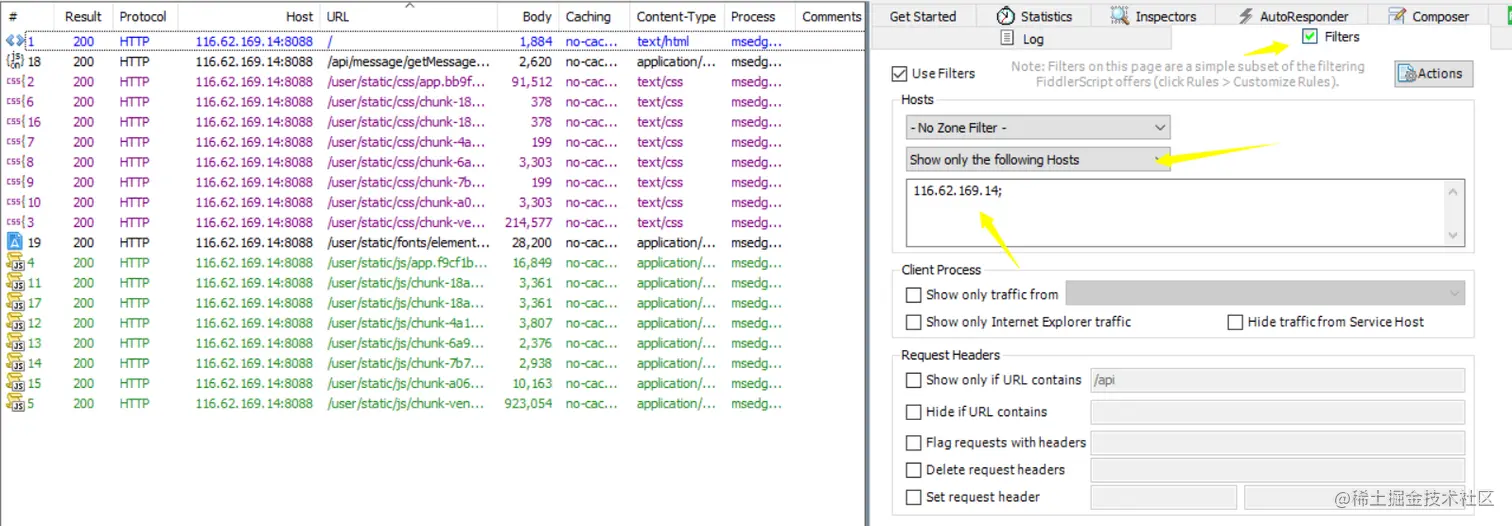Click the CSS icon of session 9

point(14,182)
